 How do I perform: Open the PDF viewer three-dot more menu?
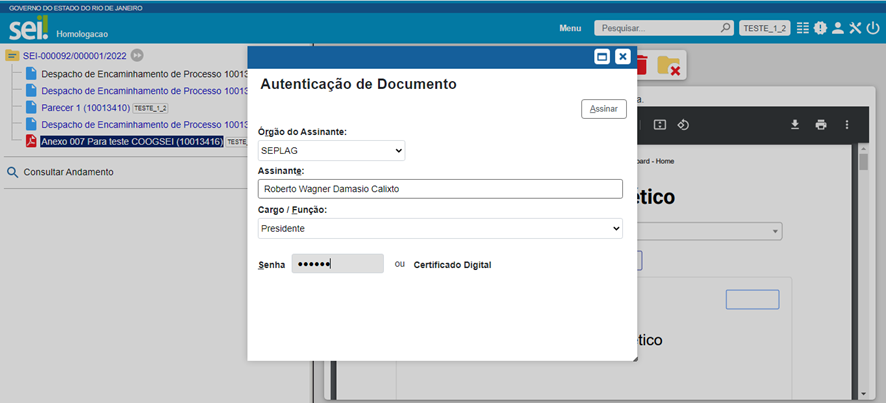pyautogui.click(x=846, y=124)
